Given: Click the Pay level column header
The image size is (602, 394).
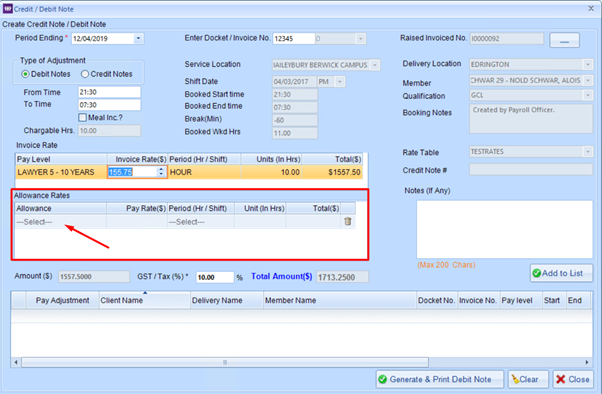Looking at the screenshot, I should pos(521,300).
